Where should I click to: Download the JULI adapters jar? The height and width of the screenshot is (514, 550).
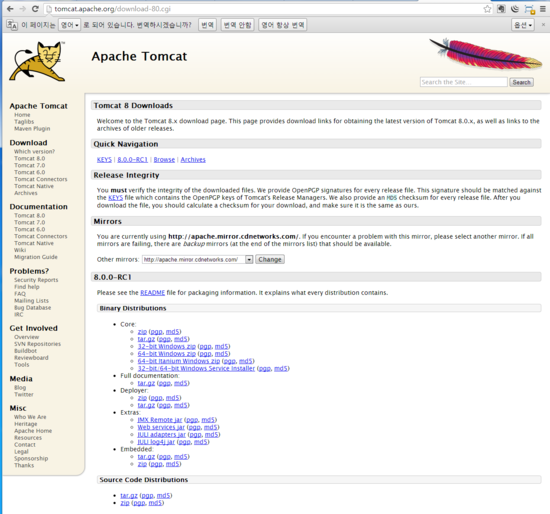pos(162,435)
